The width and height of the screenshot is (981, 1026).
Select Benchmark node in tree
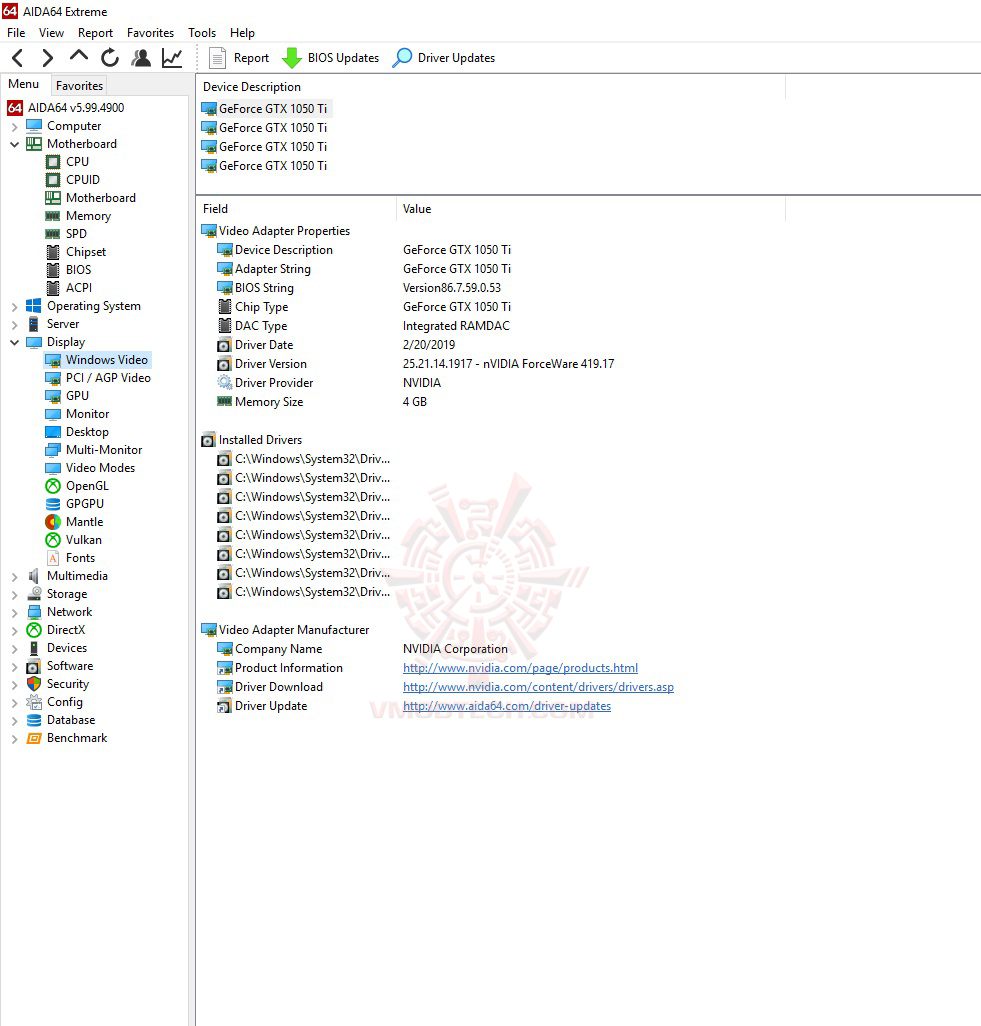(x=77, y=738)
